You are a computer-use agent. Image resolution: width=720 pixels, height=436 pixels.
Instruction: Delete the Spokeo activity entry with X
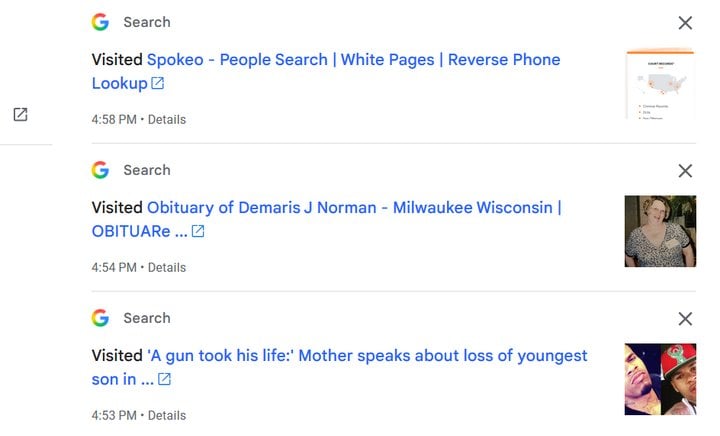point(685,23)
